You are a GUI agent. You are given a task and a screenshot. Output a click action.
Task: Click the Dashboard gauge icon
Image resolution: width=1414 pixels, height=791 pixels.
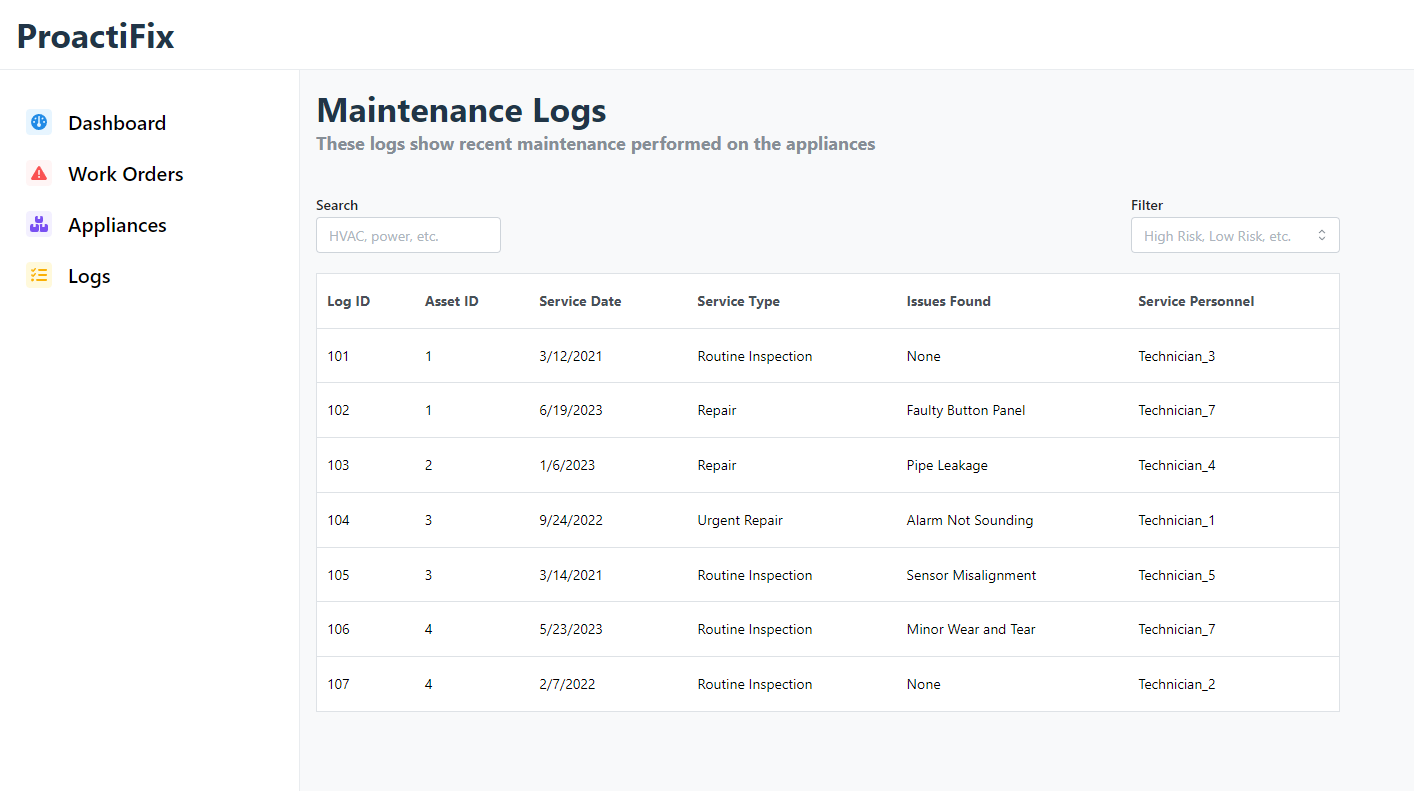[39, 122]
